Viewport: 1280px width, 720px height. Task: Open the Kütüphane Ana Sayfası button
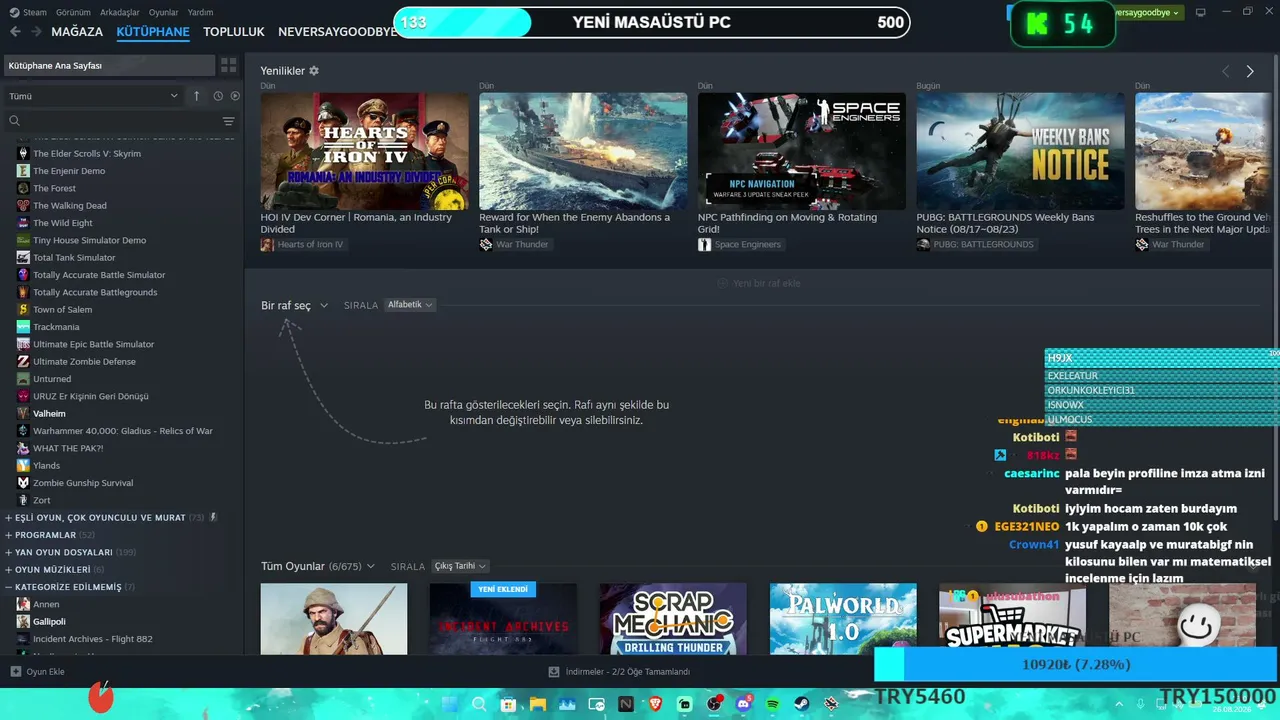coord(108,65)
